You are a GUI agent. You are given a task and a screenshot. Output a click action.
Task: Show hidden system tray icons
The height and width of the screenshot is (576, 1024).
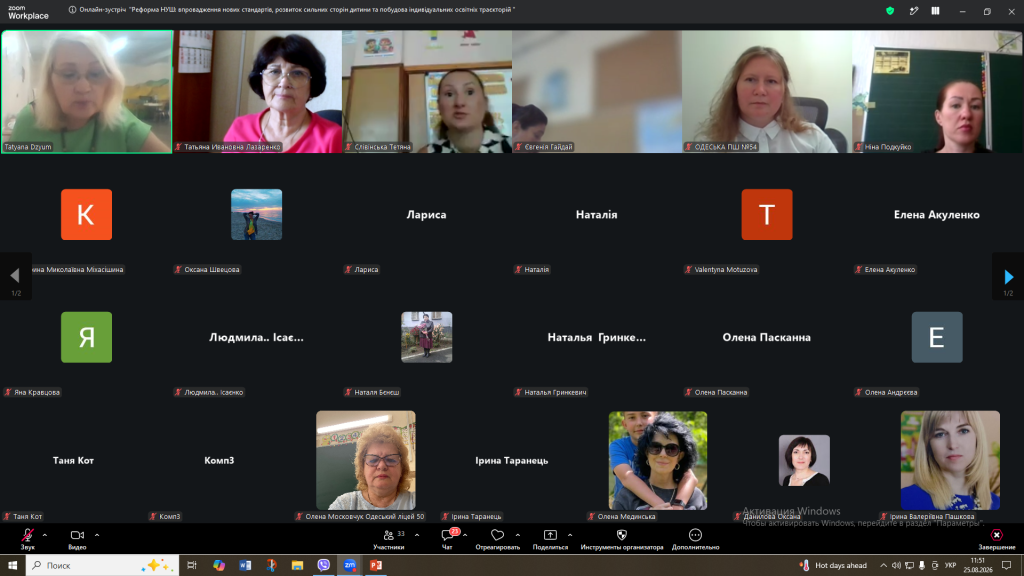coord(883,566)
